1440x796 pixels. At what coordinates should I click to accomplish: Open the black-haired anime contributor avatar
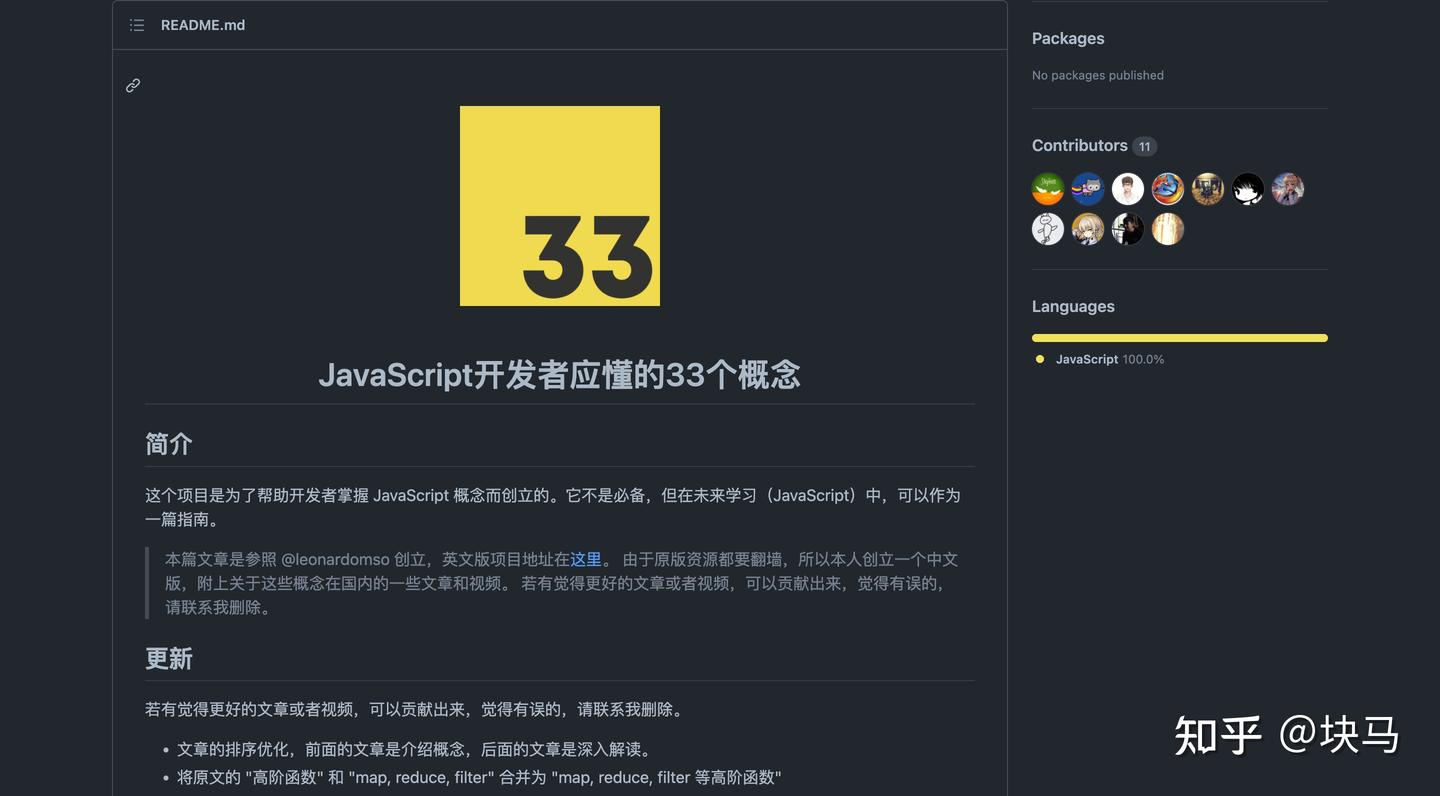point(1247,188)
